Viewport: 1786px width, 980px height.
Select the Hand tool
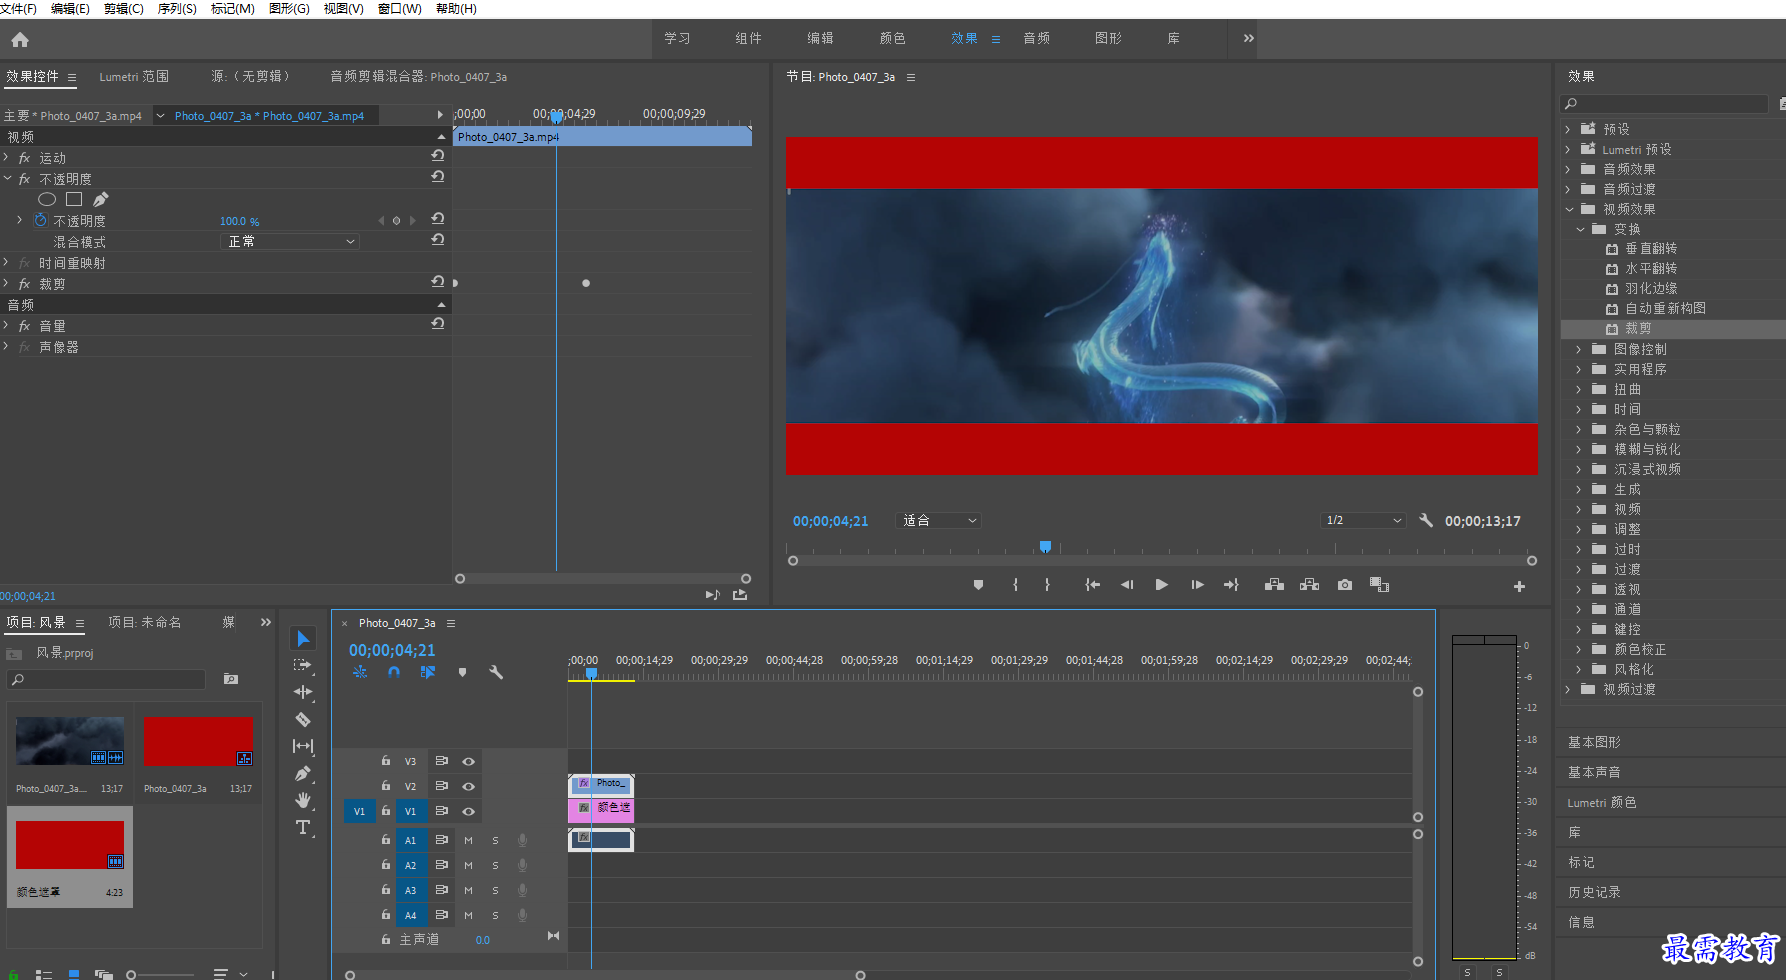[303, 800]
